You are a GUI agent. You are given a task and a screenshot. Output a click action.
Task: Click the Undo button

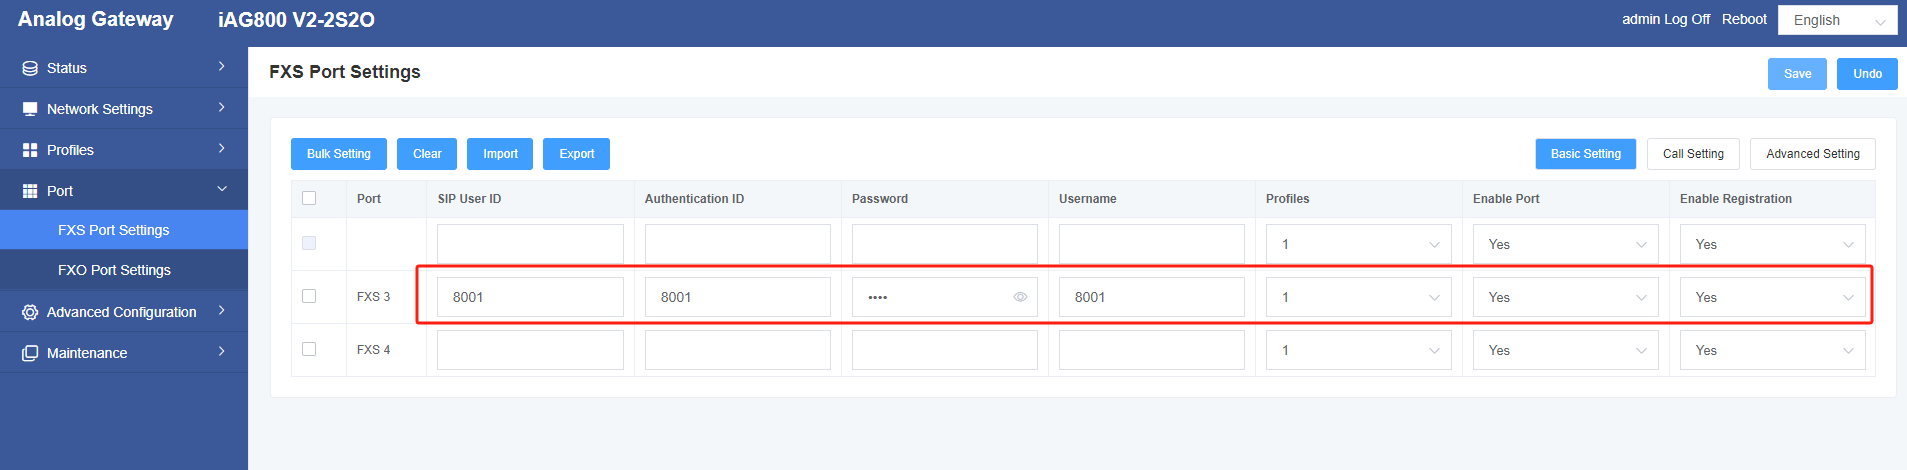[1867, 74]
